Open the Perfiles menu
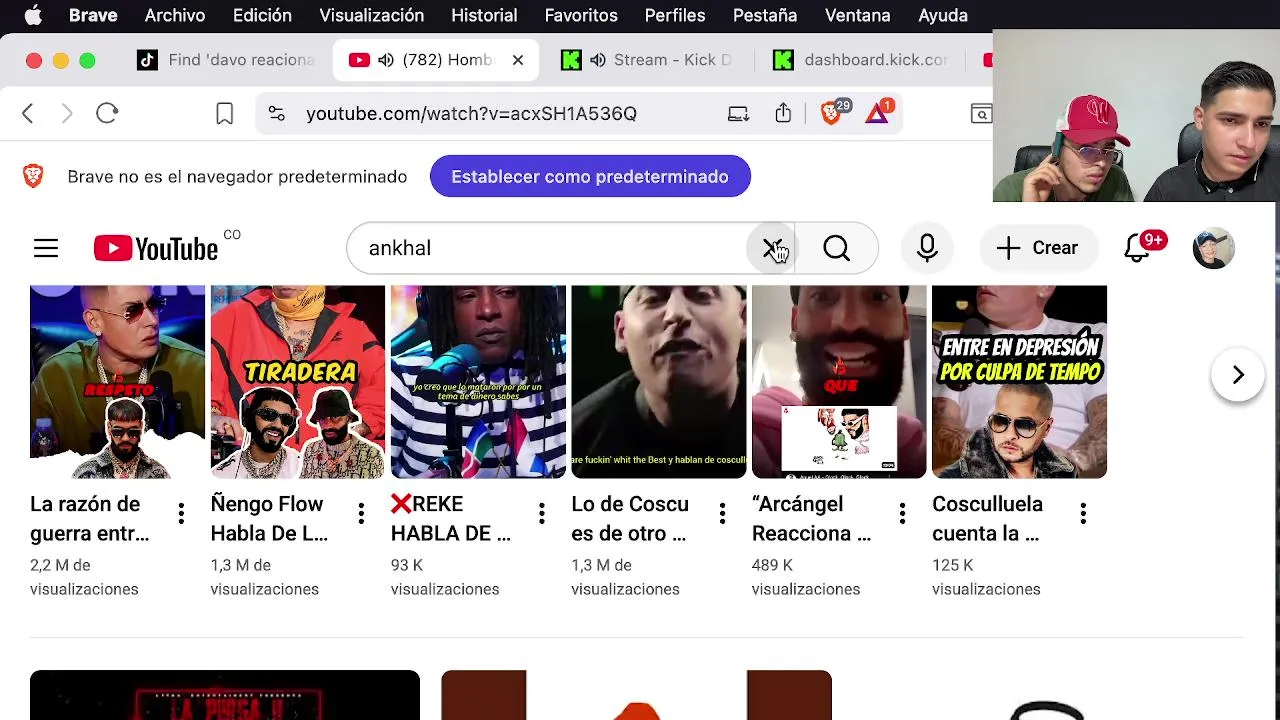 coord(675,15)
